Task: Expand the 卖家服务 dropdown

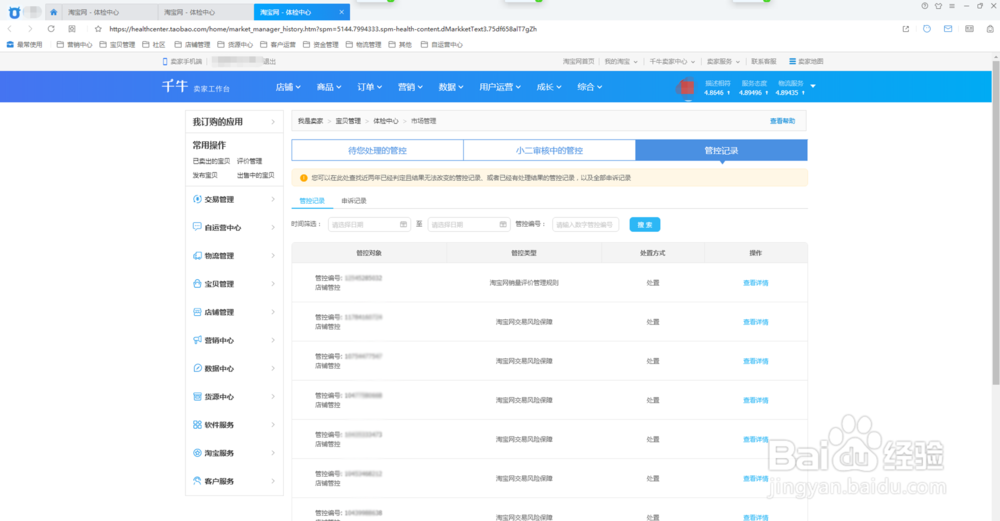Action: [x=723, y=61]
